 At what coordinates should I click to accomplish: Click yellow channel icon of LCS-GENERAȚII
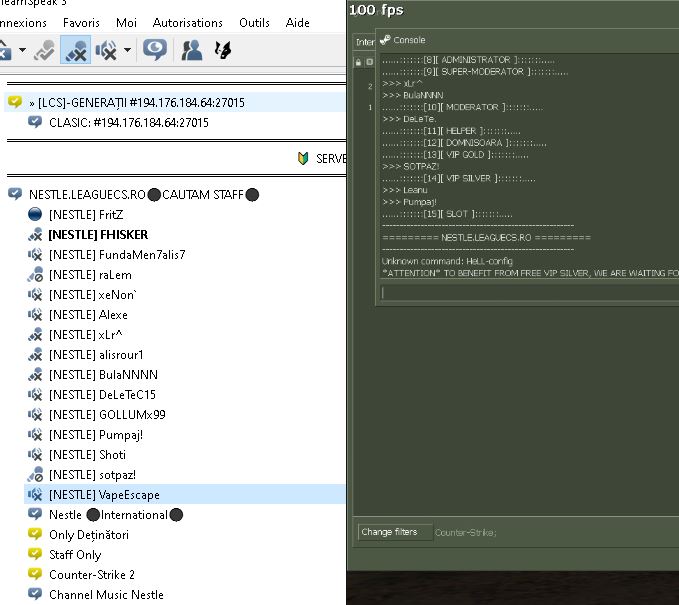[x=15, y=102]
